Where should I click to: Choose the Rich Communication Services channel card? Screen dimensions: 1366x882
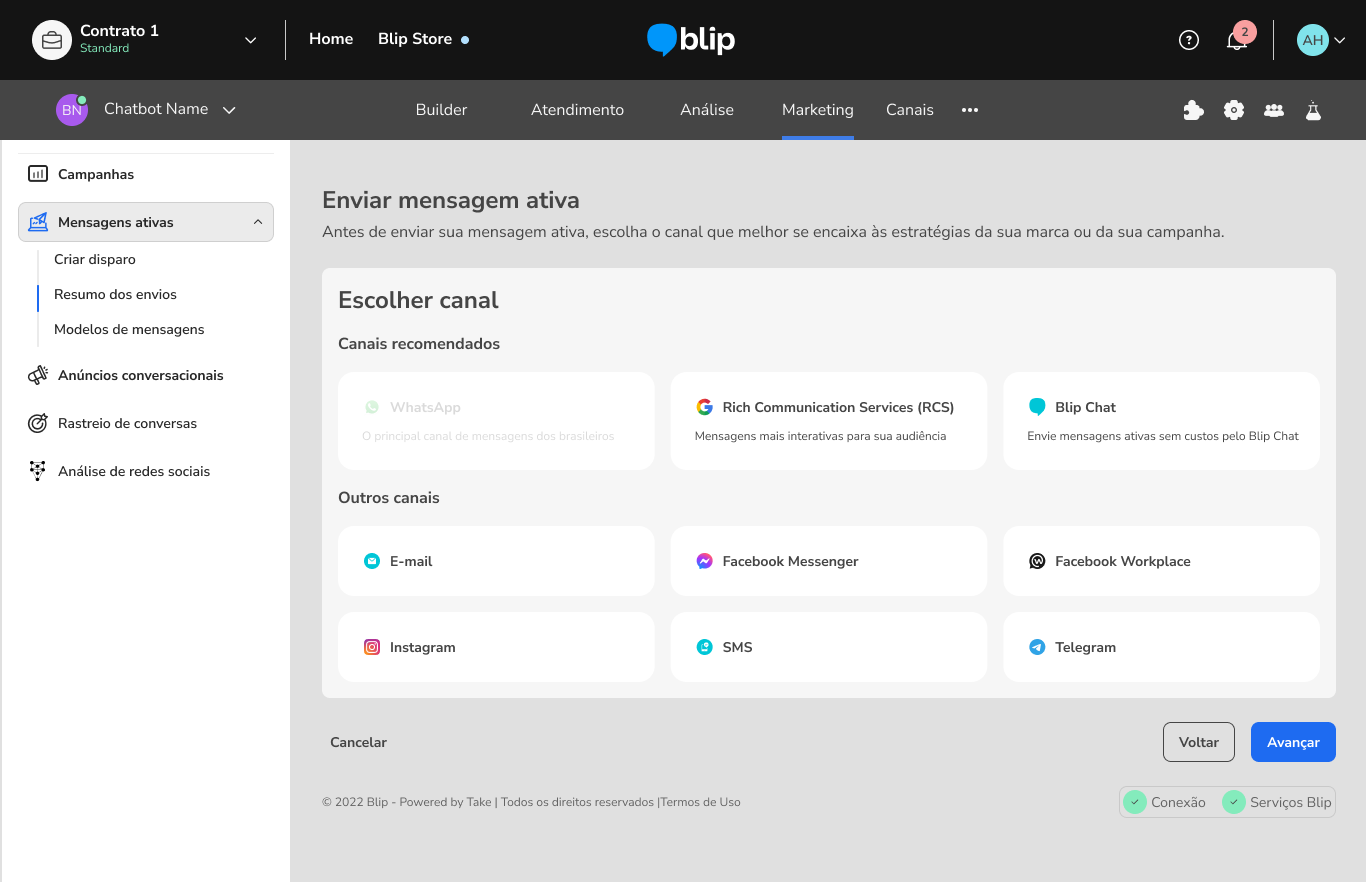coord(828,421)
